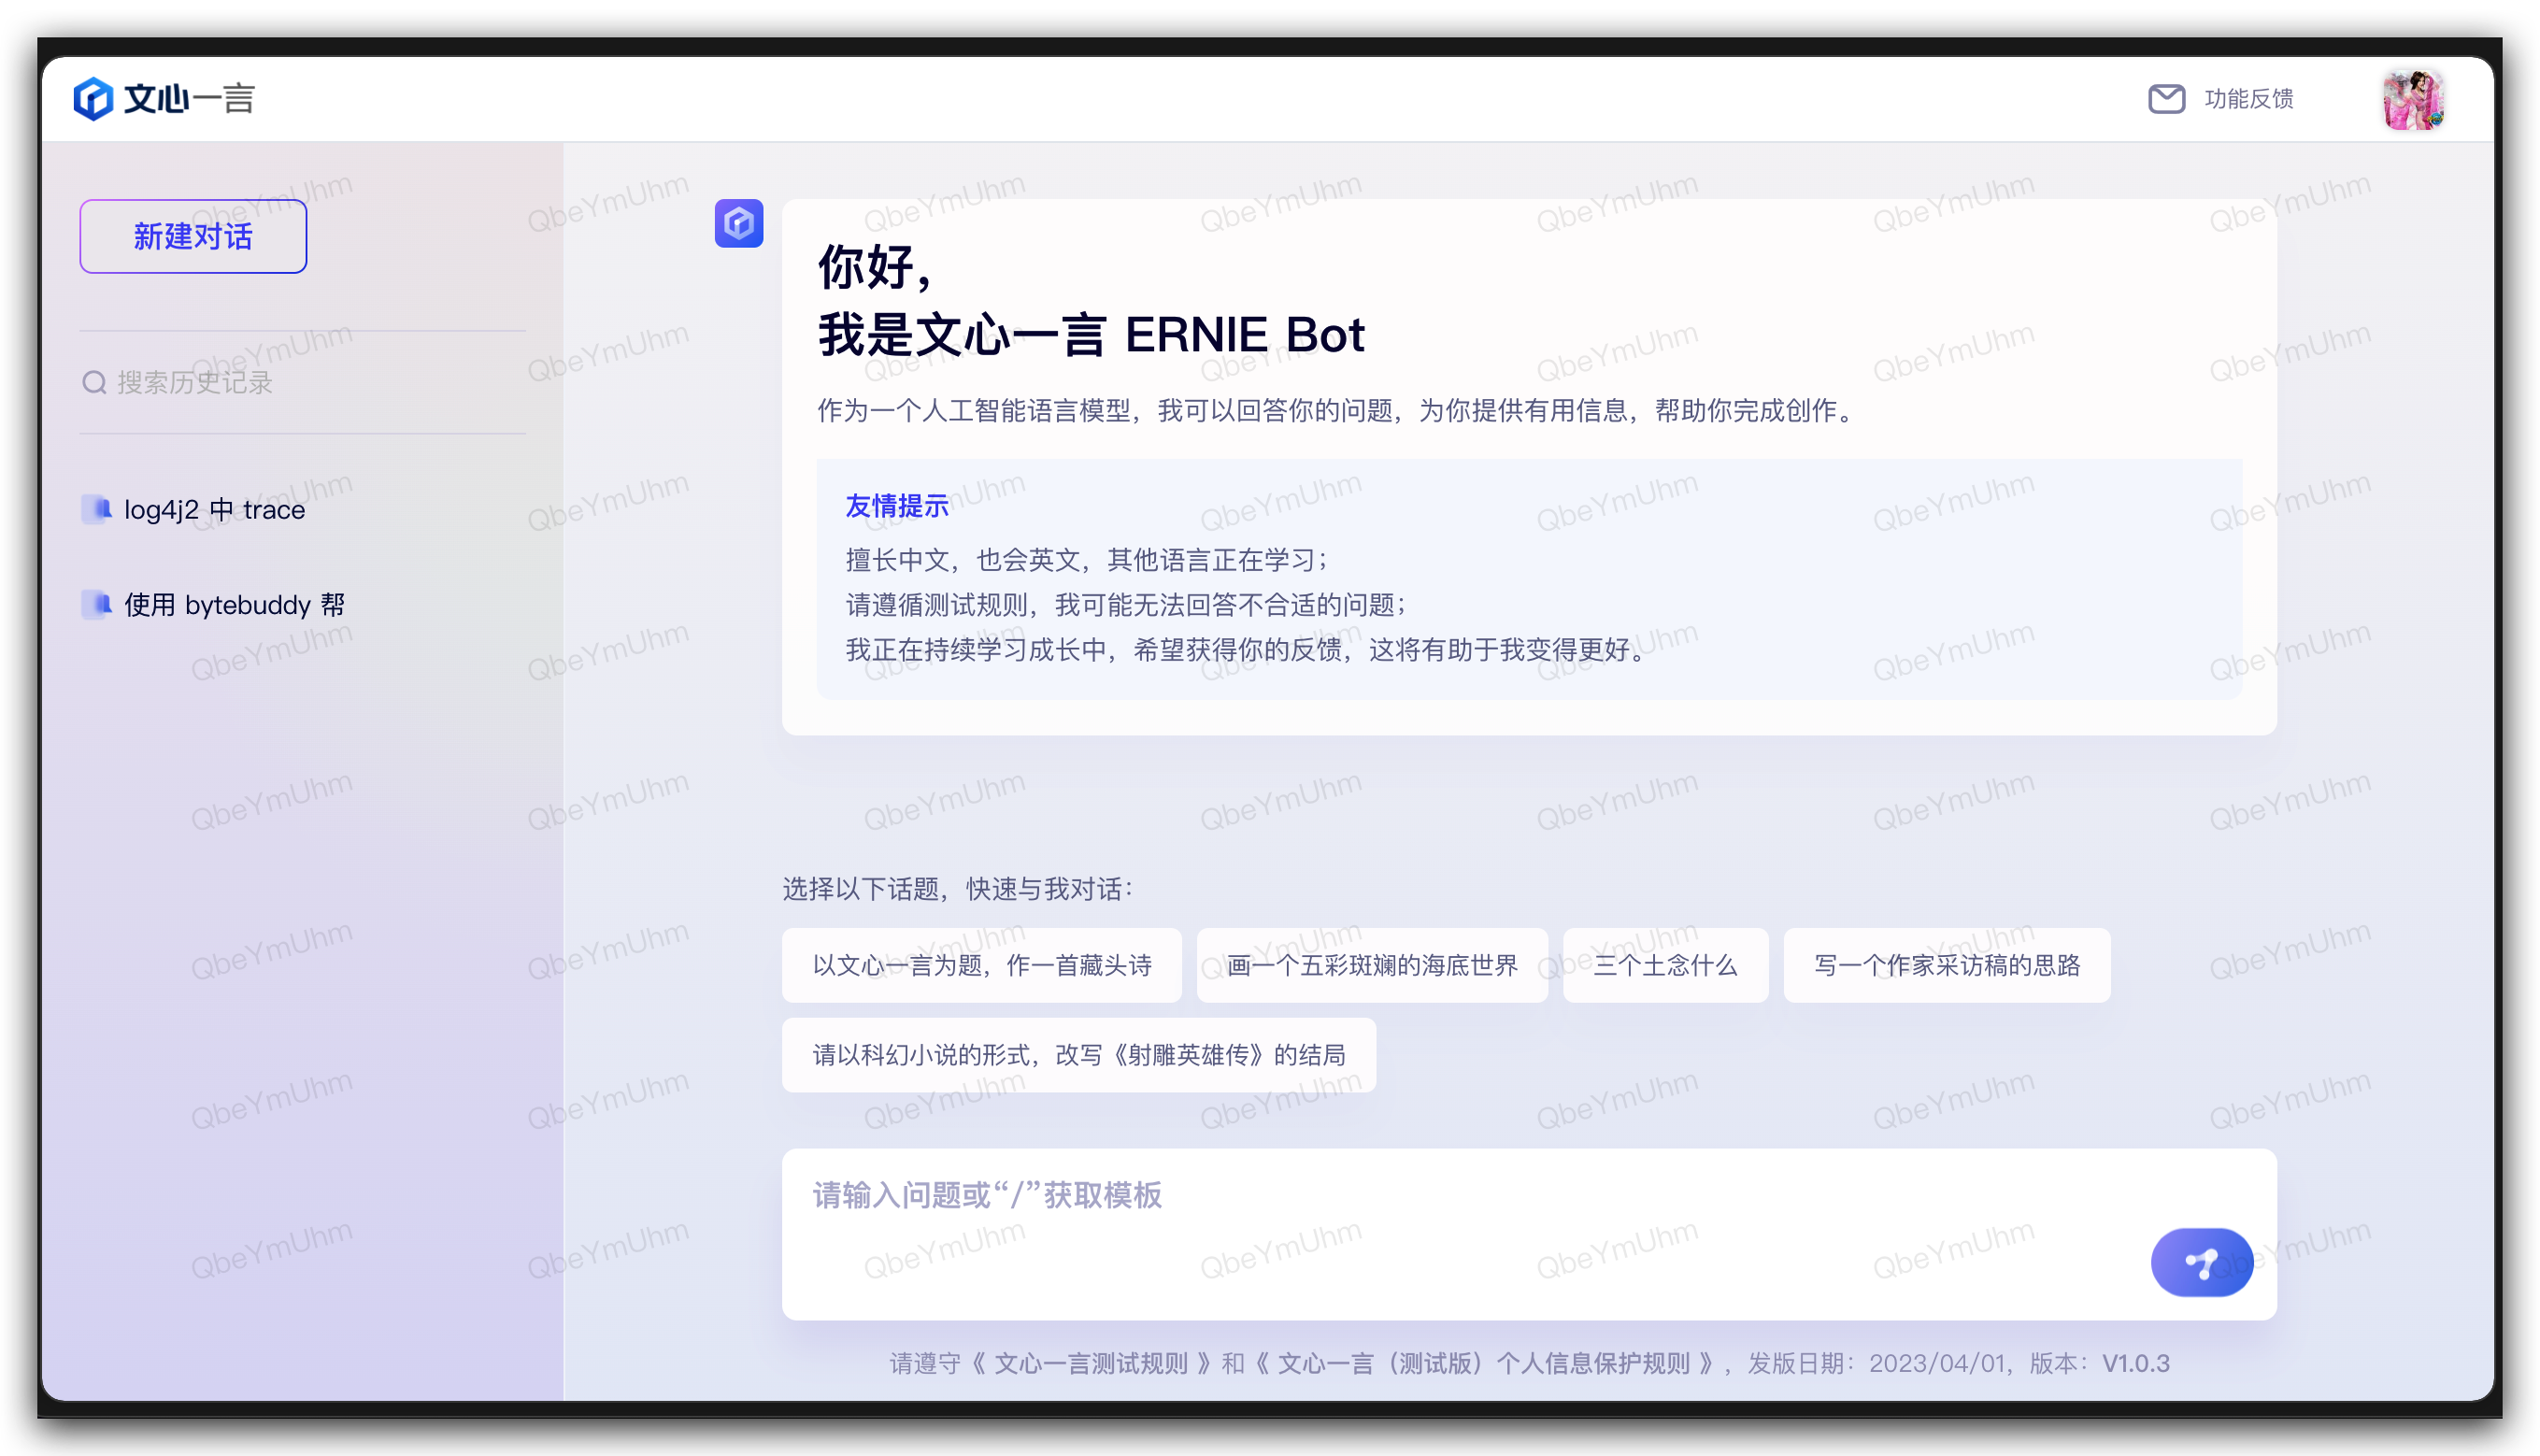
Task: Click the 文心一言 logo icon
Action: coord(93,99)
